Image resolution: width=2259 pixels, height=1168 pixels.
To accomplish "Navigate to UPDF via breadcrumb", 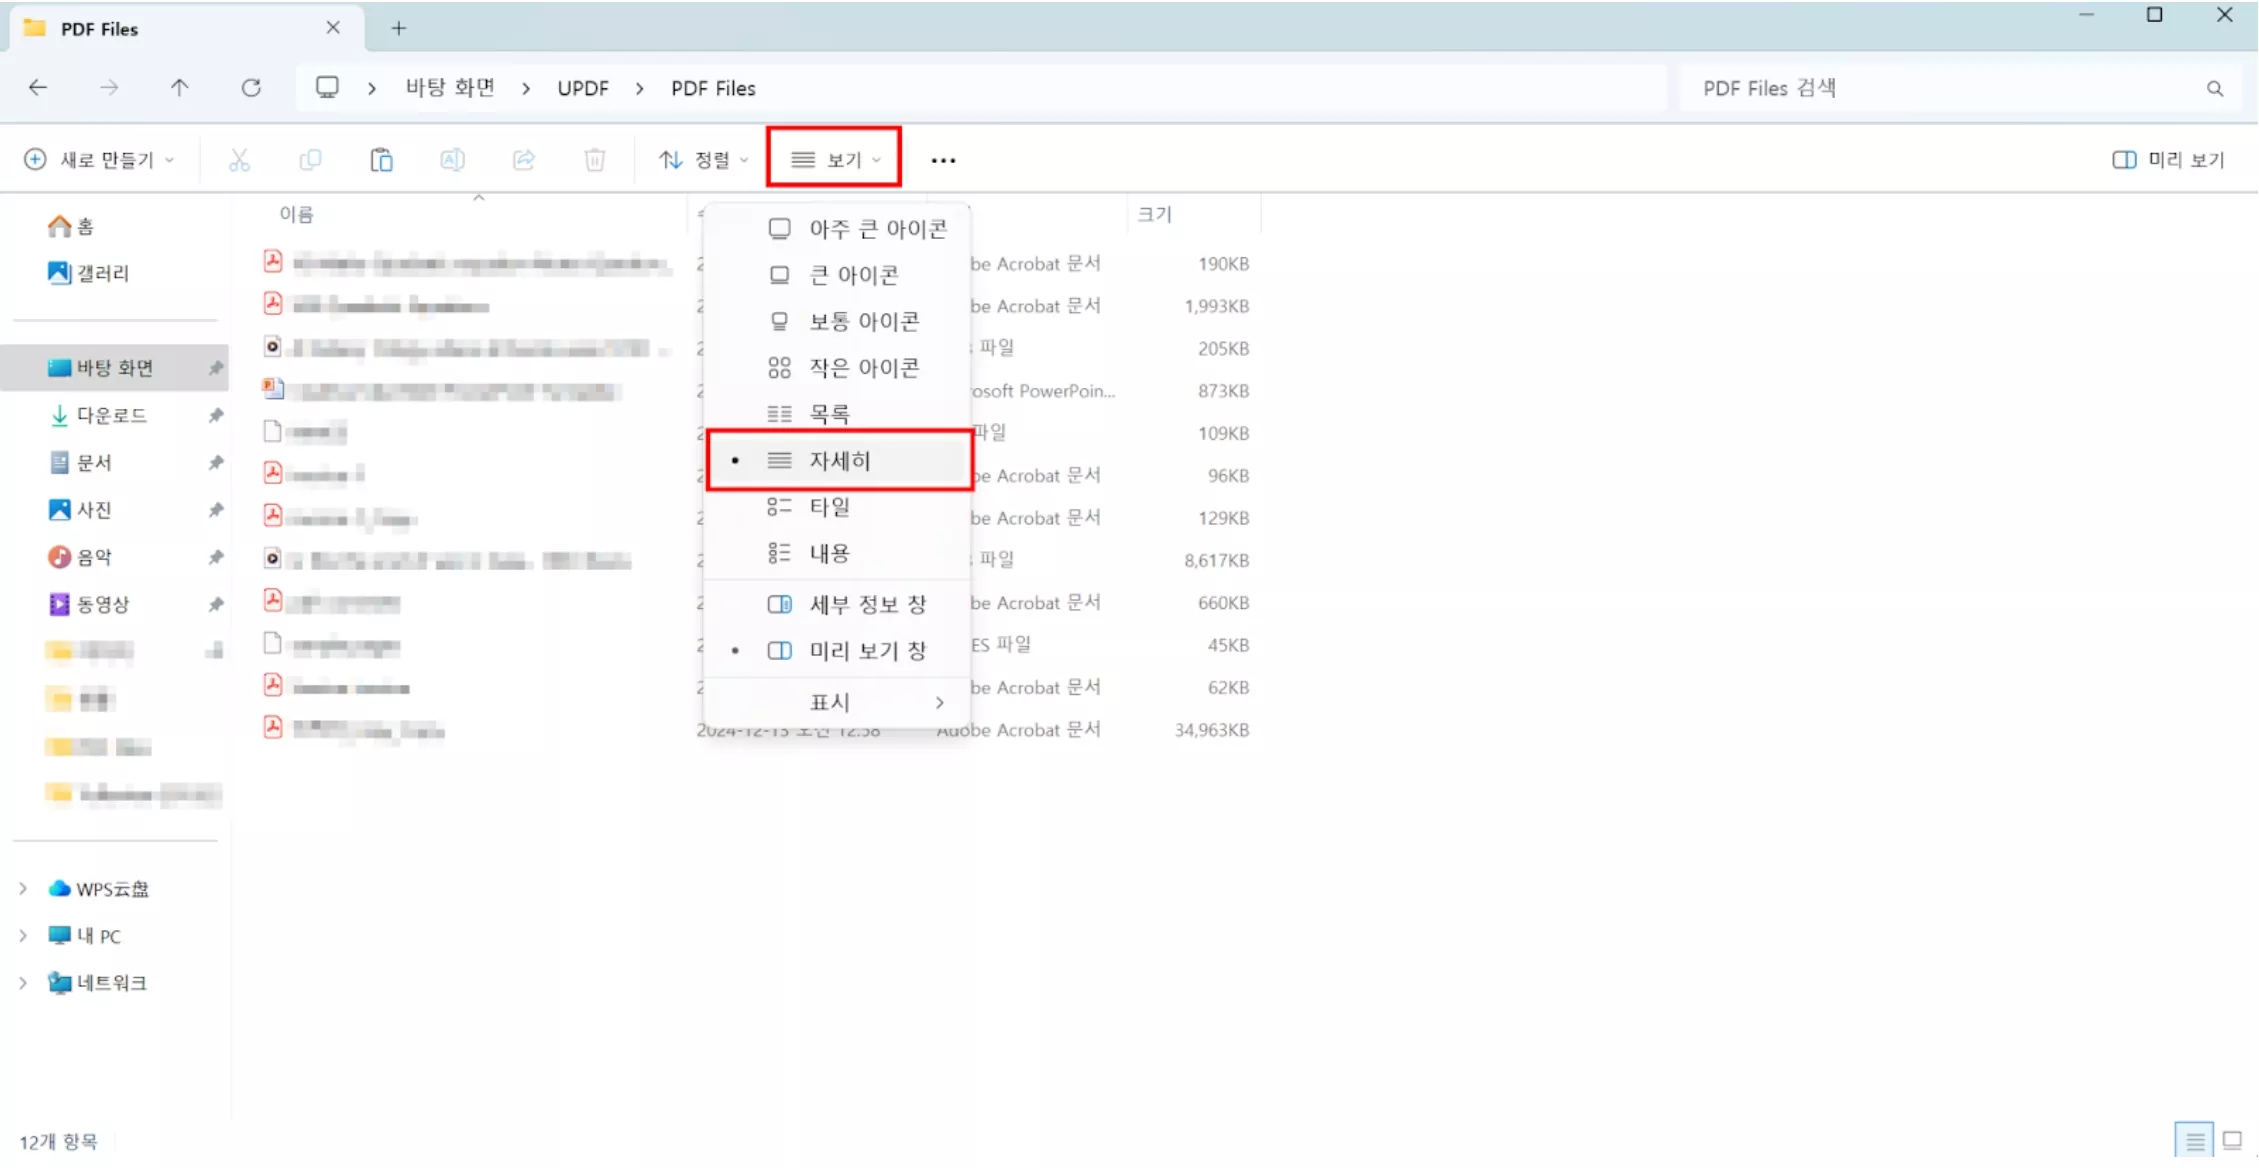I will click(x=583, y=87).
